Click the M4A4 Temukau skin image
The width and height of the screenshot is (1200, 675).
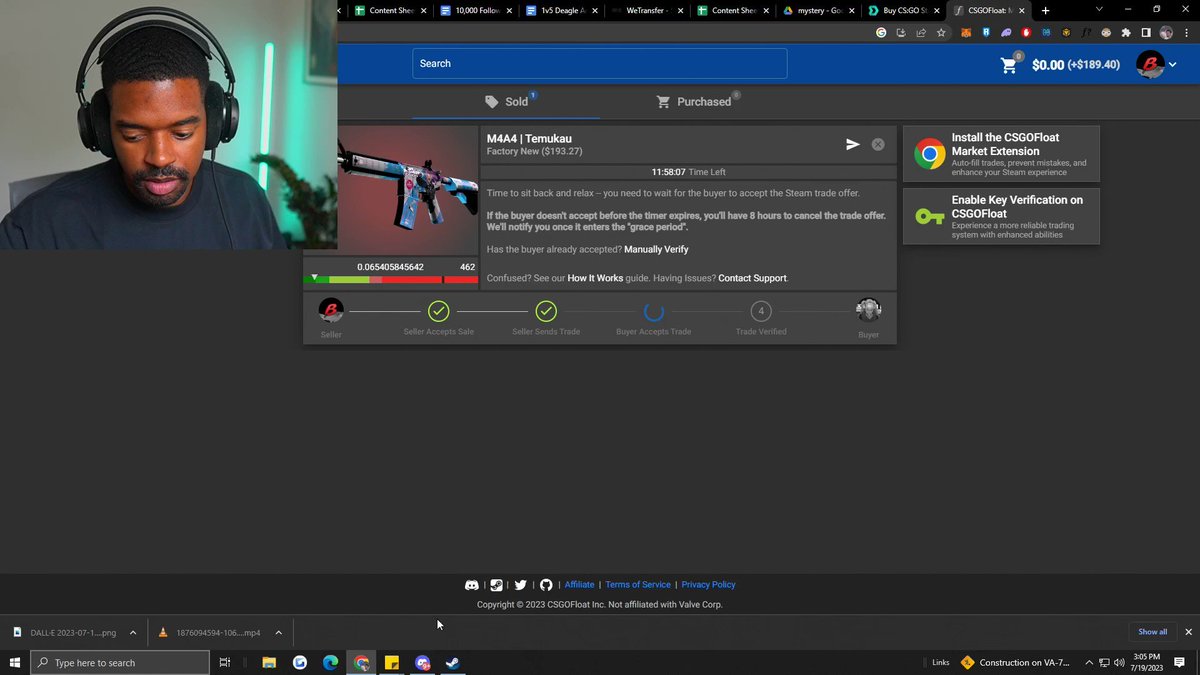point(407,190)
